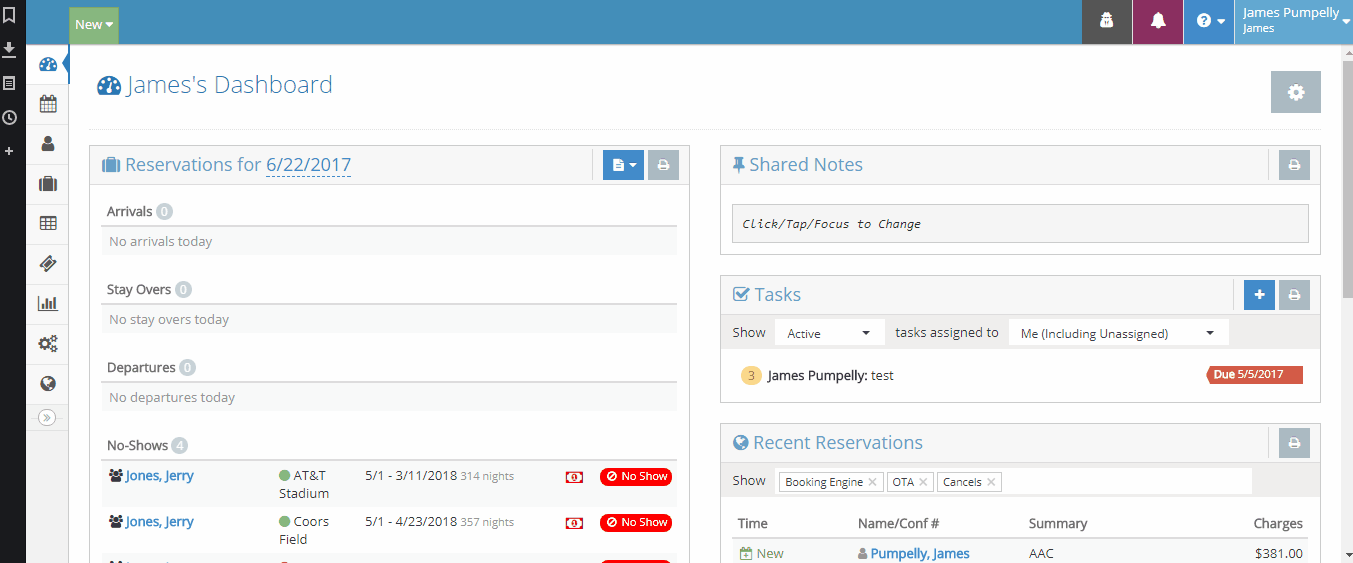Remove the Cancels filter tag
Screen dimensions: 1353x563
point(991,482)
